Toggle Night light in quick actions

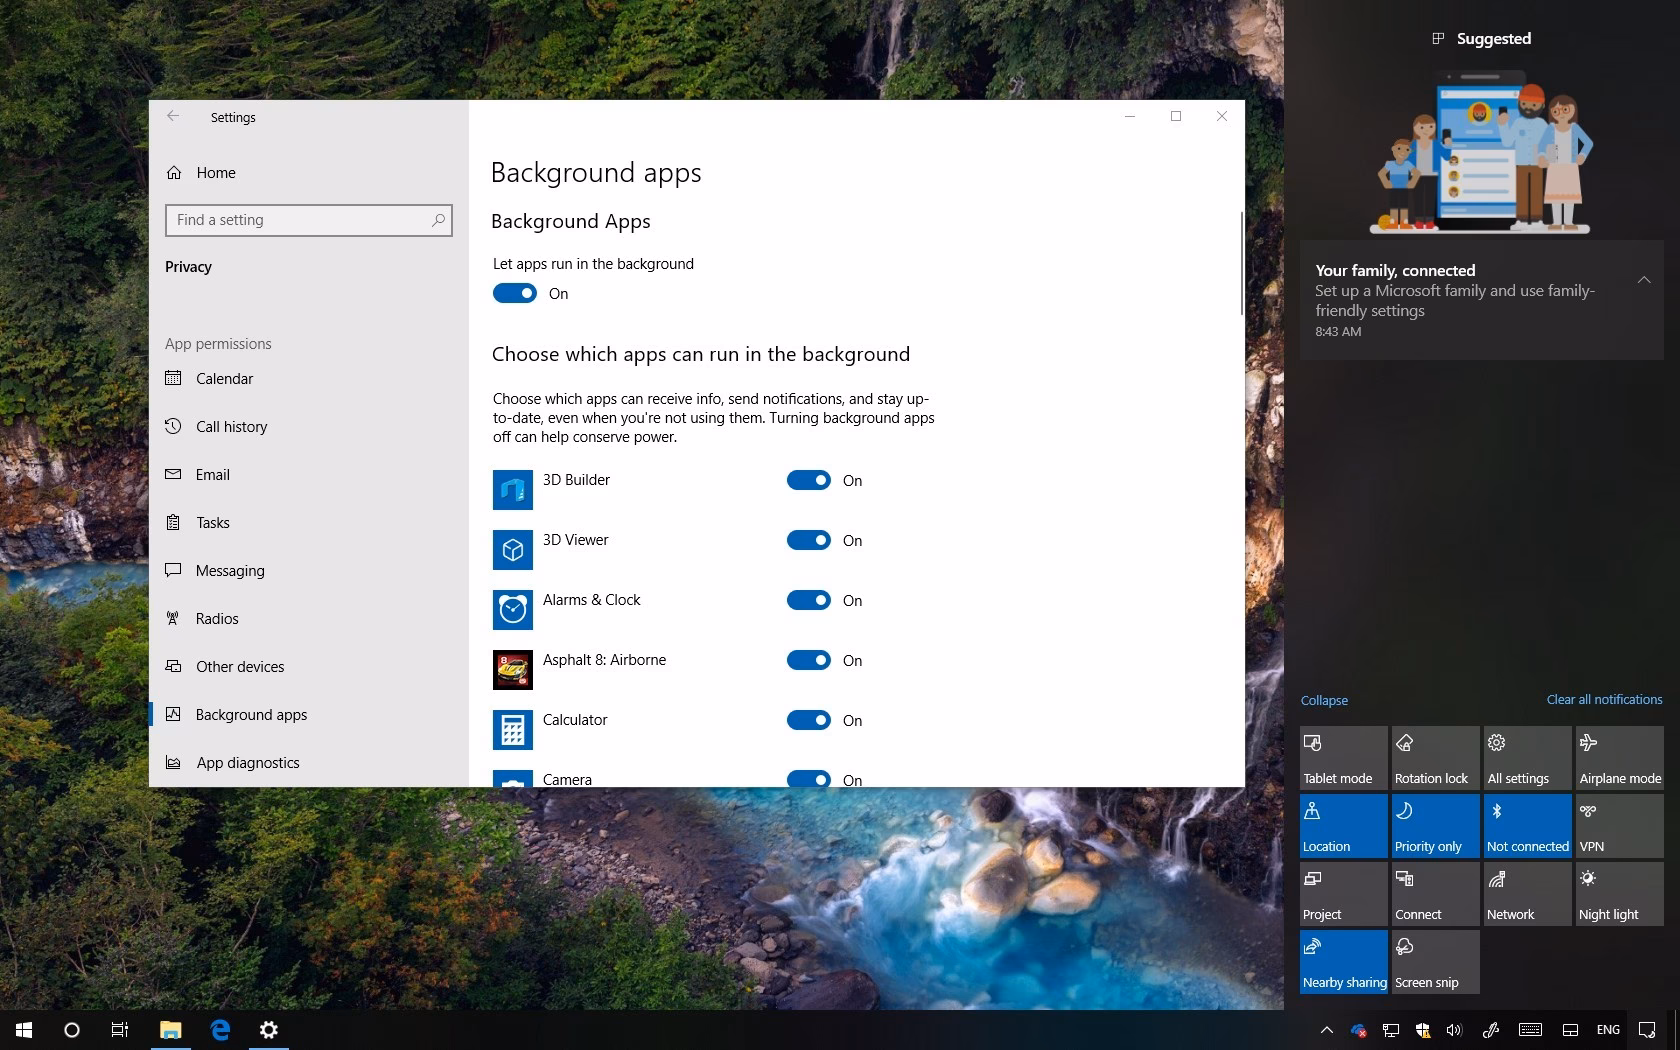[1618, 893]
